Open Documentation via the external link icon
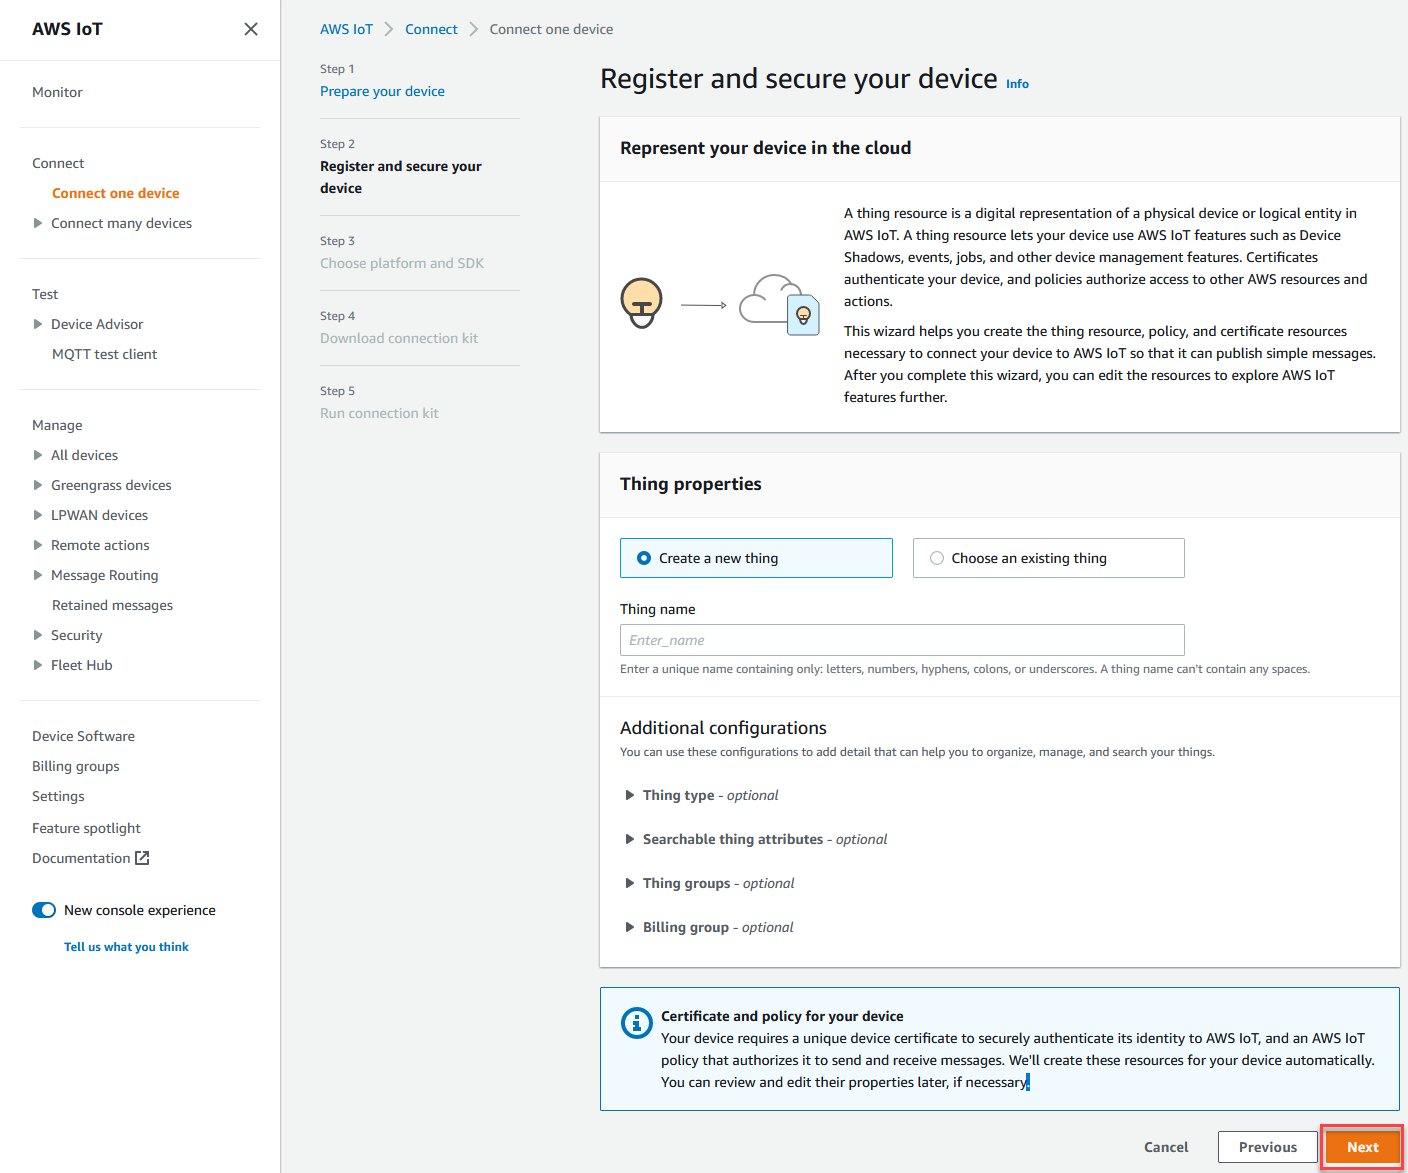Screen dimensions: 1408x1173 click(142, 858)
